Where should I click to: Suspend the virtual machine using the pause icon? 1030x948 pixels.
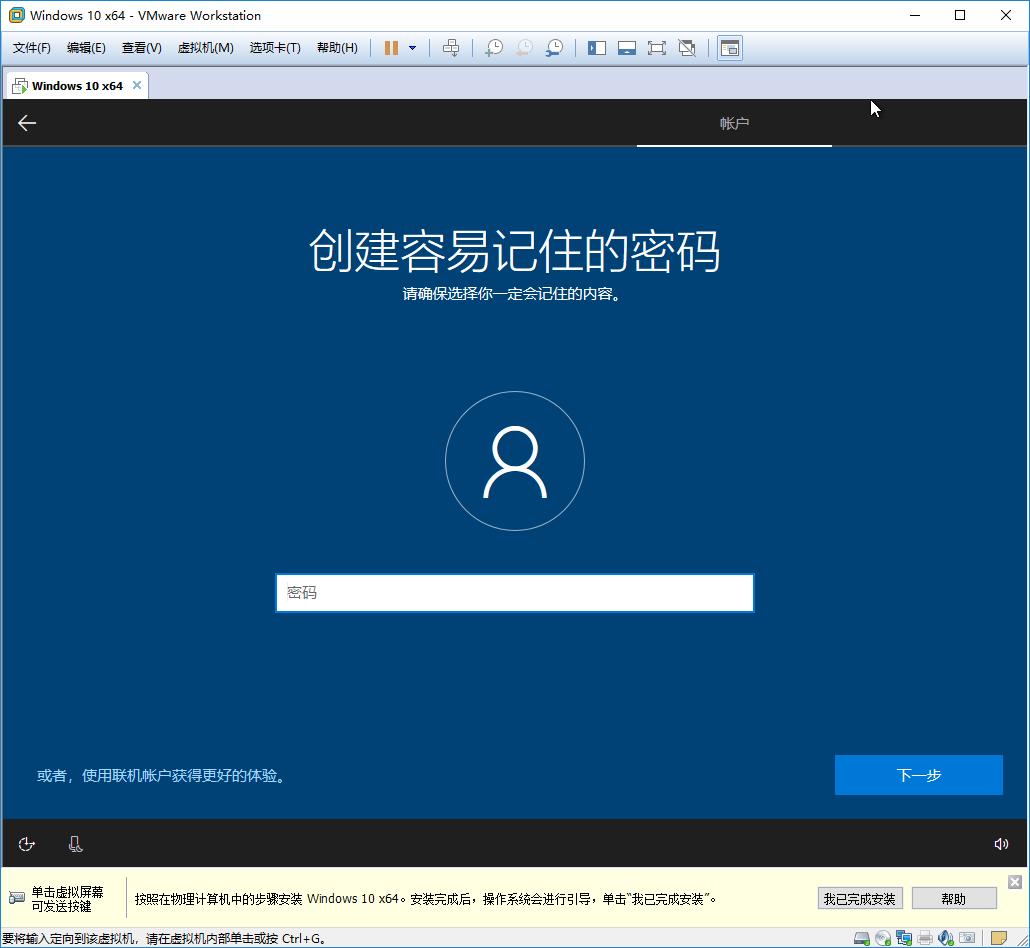click(390, 47)
